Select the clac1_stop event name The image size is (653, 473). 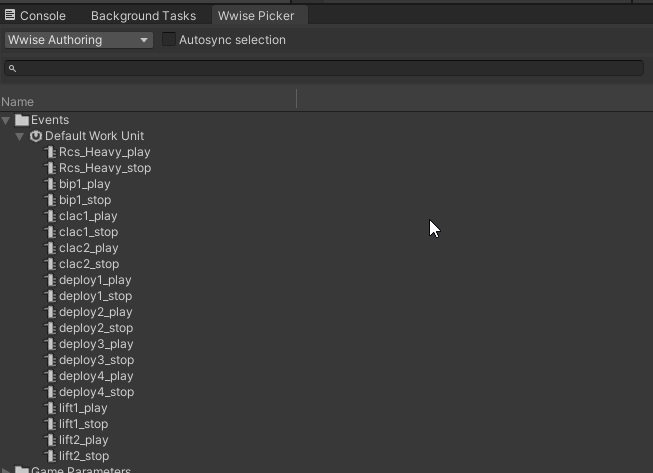tap(89, 232)
